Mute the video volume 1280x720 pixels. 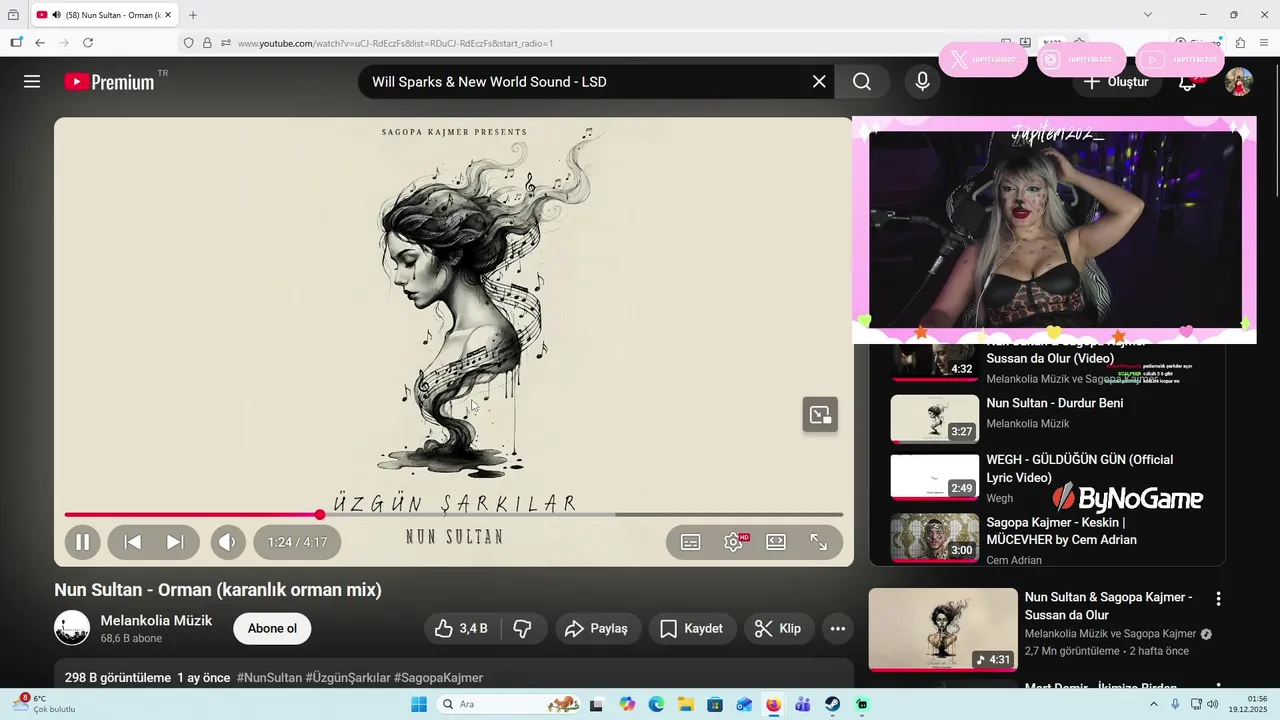[228, 542]
